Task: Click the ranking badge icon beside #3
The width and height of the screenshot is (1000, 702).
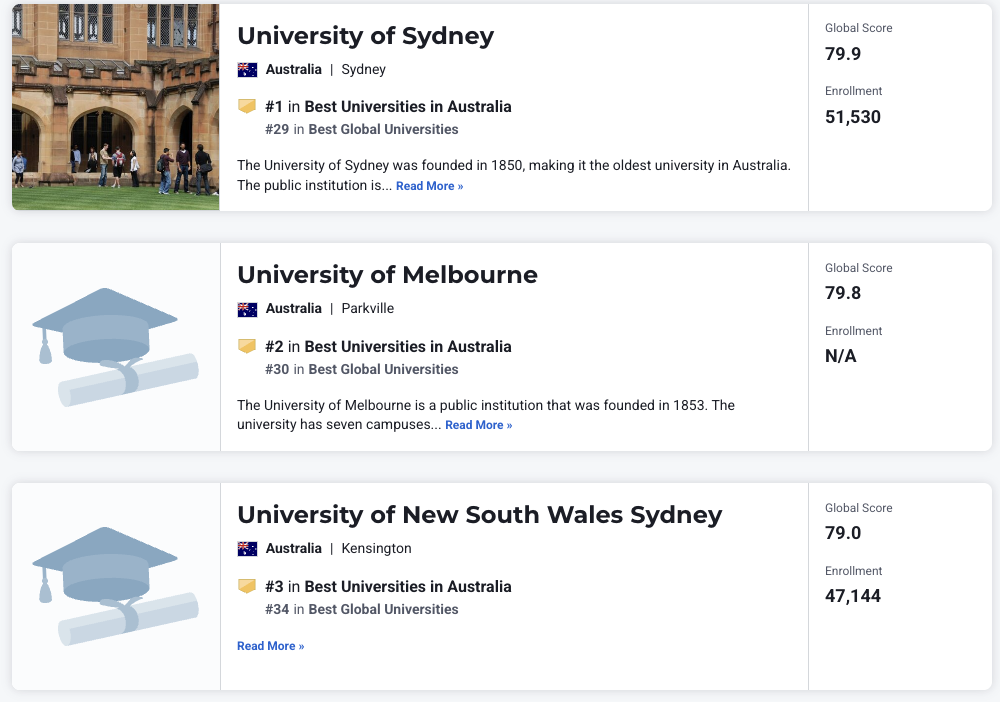Action: tap(247, 587)
